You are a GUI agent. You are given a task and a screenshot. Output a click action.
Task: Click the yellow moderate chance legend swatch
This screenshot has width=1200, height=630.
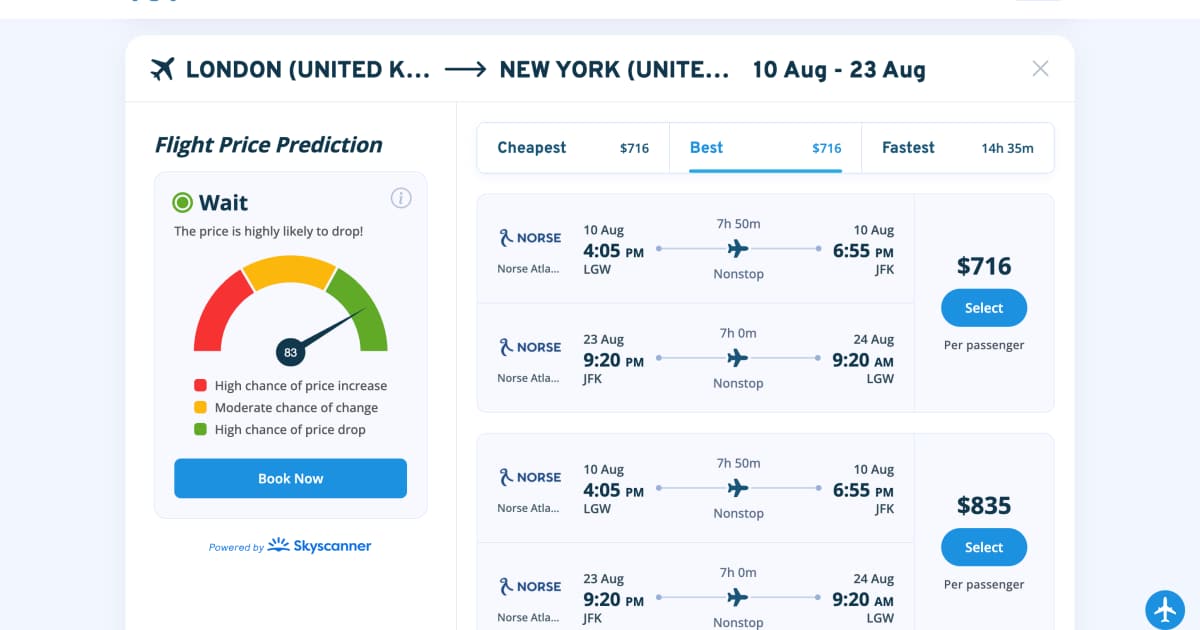click(x=200, y=407)
